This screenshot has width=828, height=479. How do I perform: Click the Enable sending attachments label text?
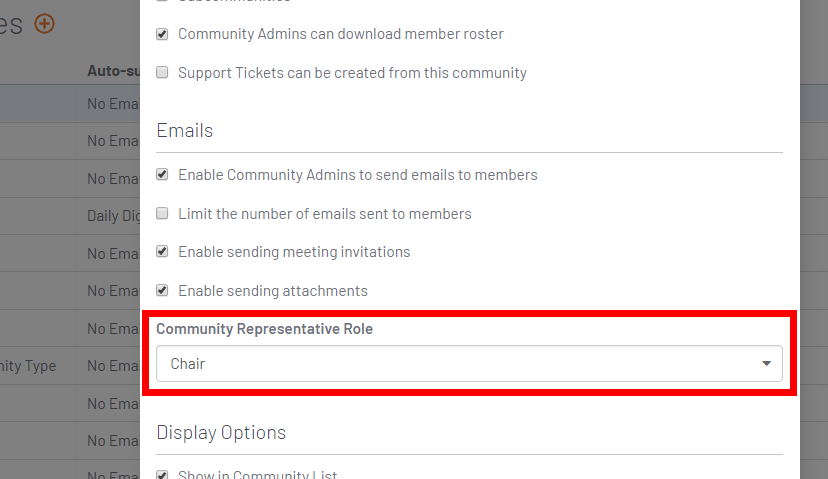(272, 290)
